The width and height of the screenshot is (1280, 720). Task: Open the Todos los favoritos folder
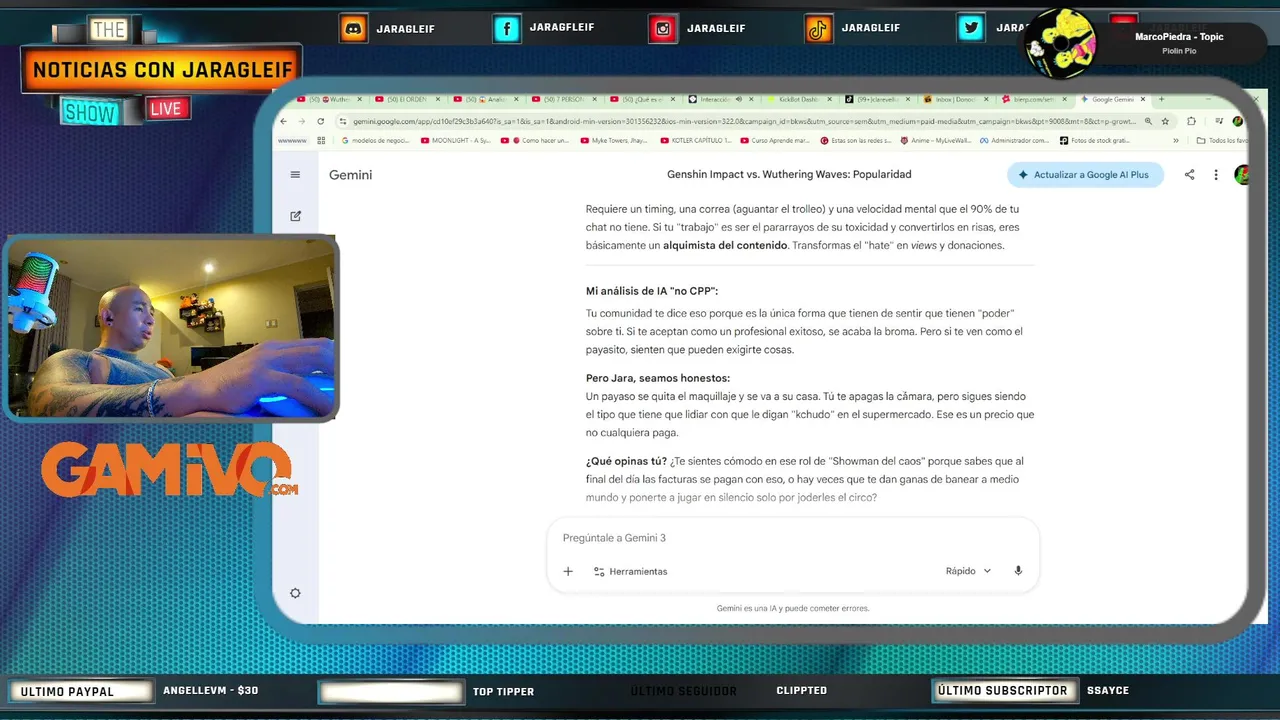click(1223, 141)
